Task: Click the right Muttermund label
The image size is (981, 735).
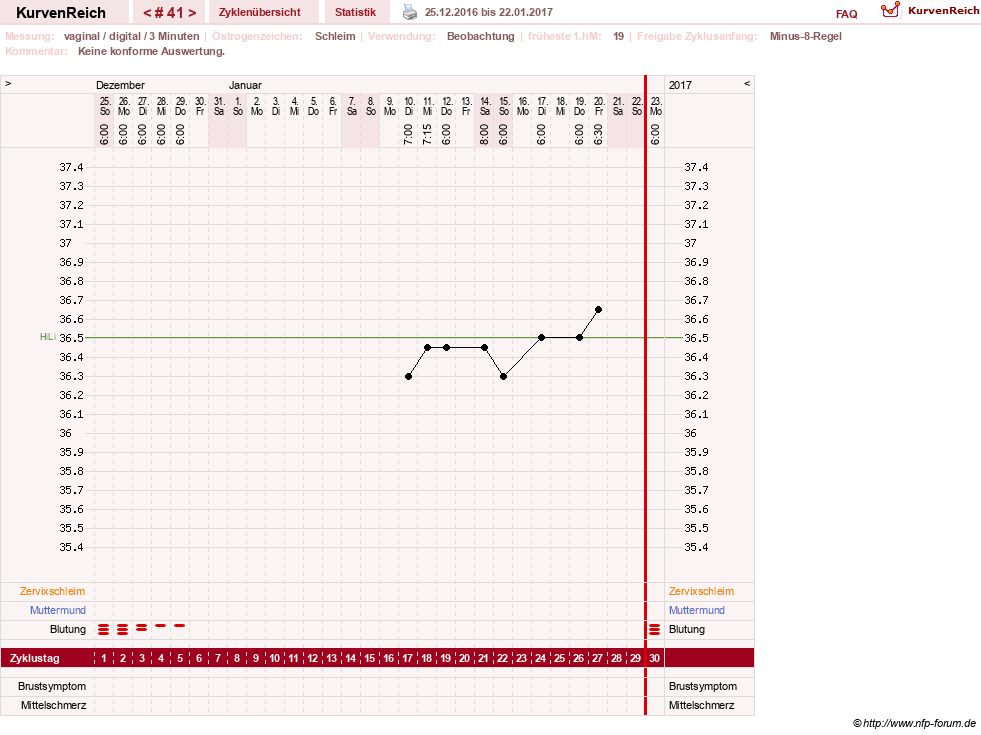Action: pyautogui.click(x=696, y=610)
